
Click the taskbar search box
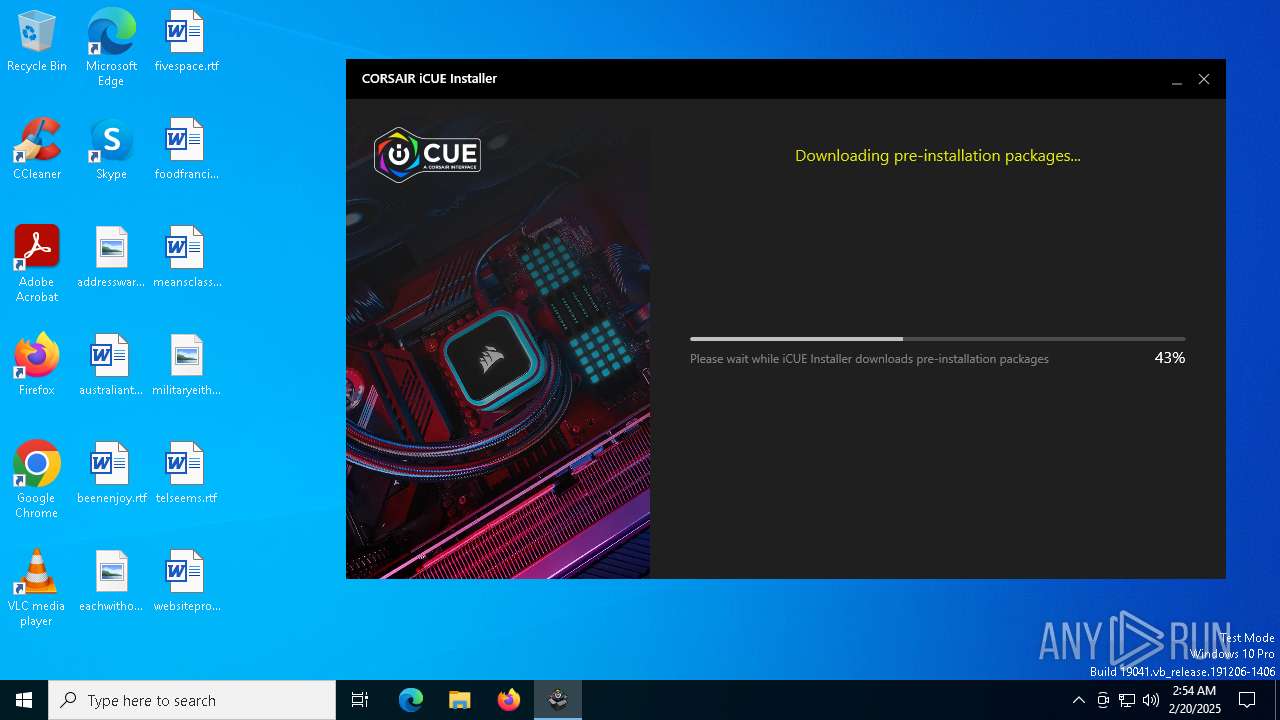pyautogui.click(x=192, y=700)
